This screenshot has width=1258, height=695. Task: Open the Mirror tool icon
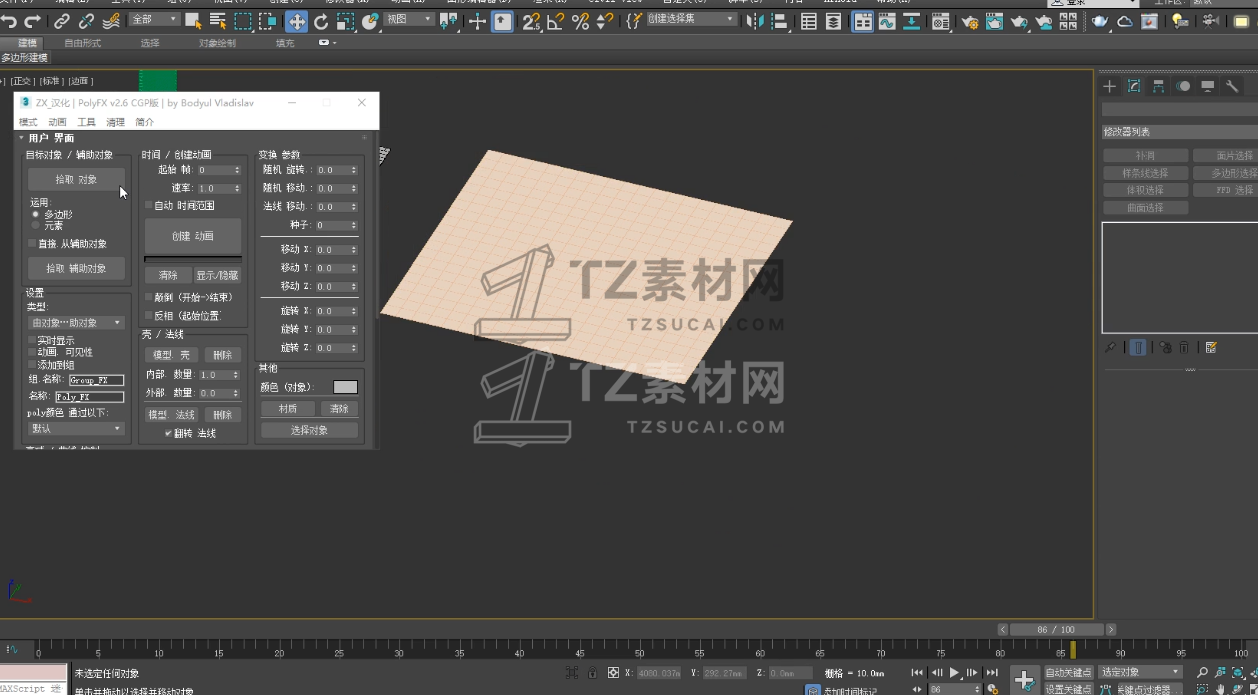pyautogui.click(x=755, y=22)
